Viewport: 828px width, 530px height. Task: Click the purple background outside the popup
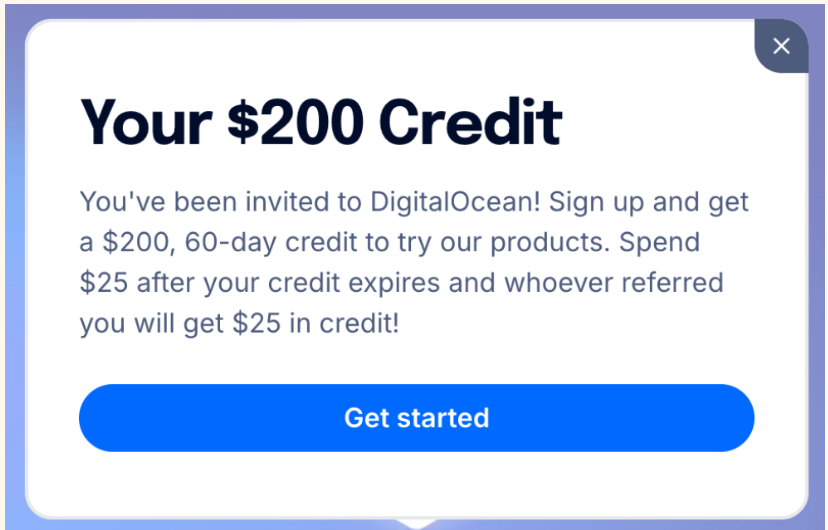[12, 300]
